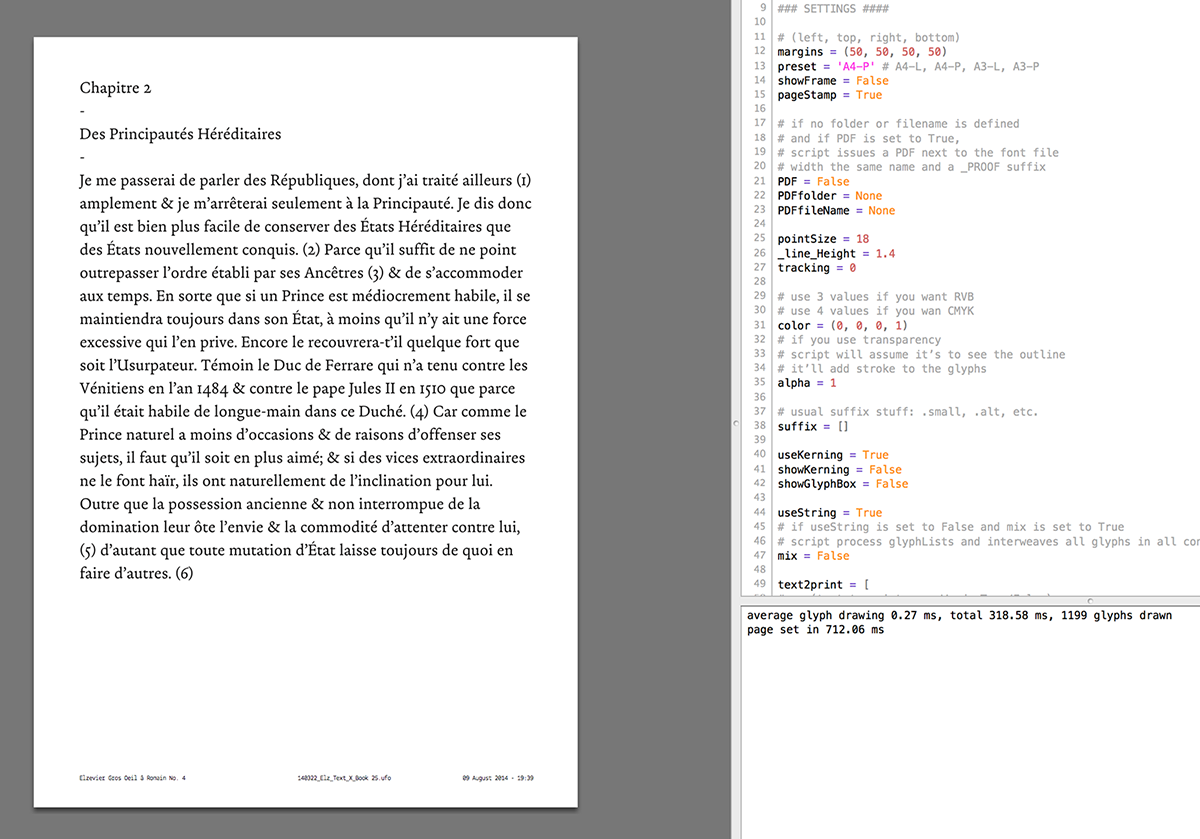The image size is (1200, 839).
Task: Click the pointSize value 18
Action: [862, 239]
